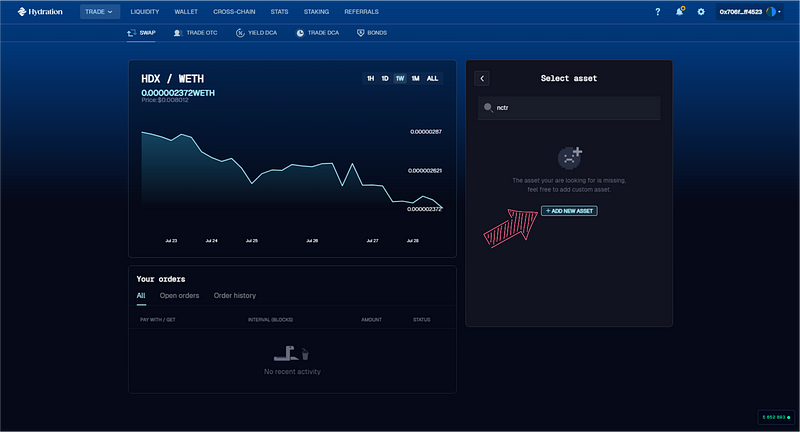Click the STATUS column header
800x432 pixels.
421,320
